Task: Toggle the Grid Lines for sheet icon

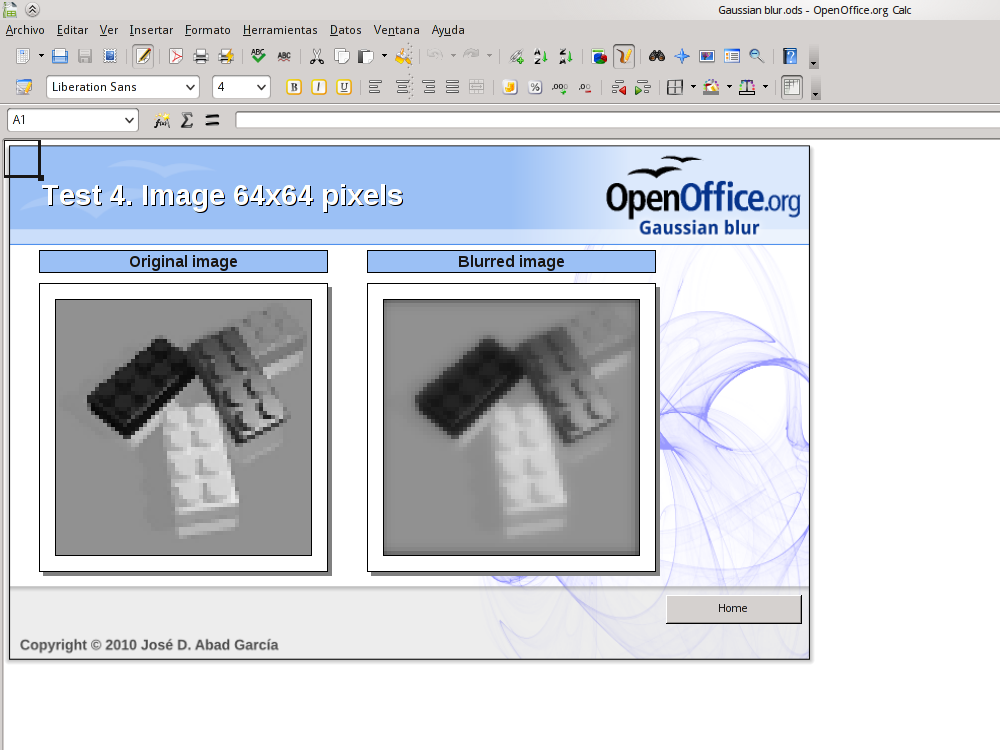Action: (792, 87)
